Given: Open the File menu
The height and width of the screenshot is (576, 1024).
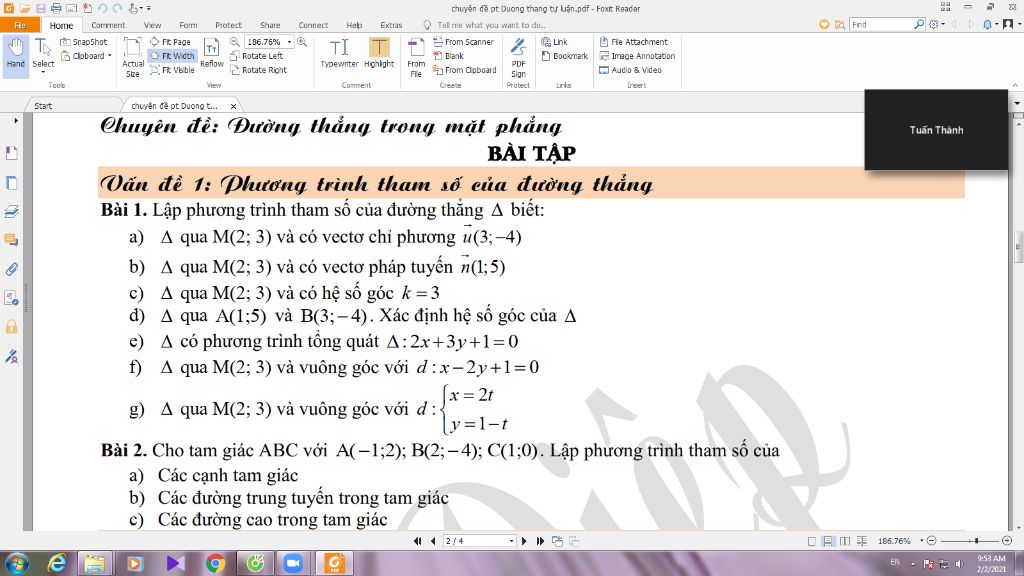Looking at the screenshot, I should pos(20,25).
